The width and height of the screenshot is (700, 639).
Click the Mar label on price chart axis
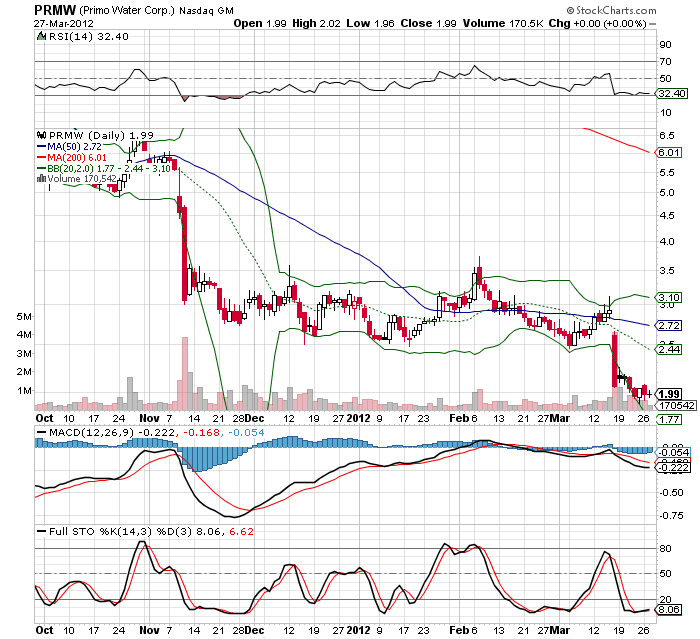click(x=559, y=418)
